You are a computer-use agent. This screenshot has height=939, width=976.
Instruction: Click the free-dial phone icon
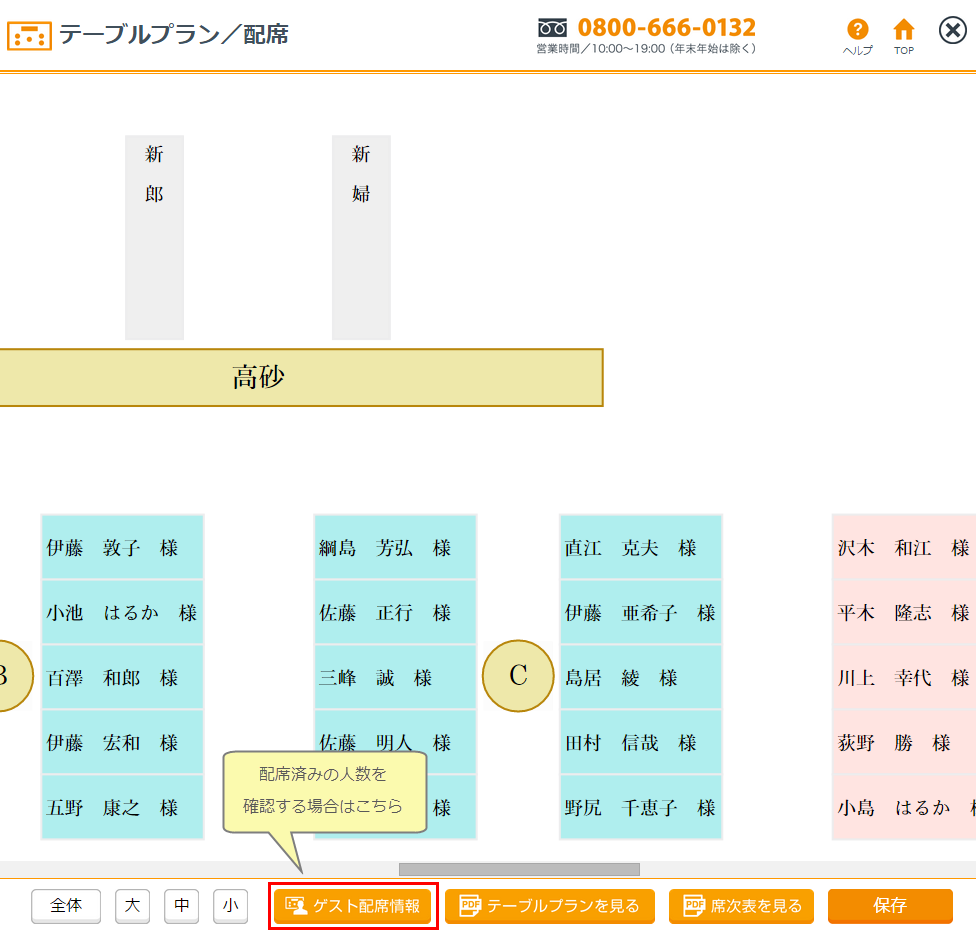click(552, 28)
